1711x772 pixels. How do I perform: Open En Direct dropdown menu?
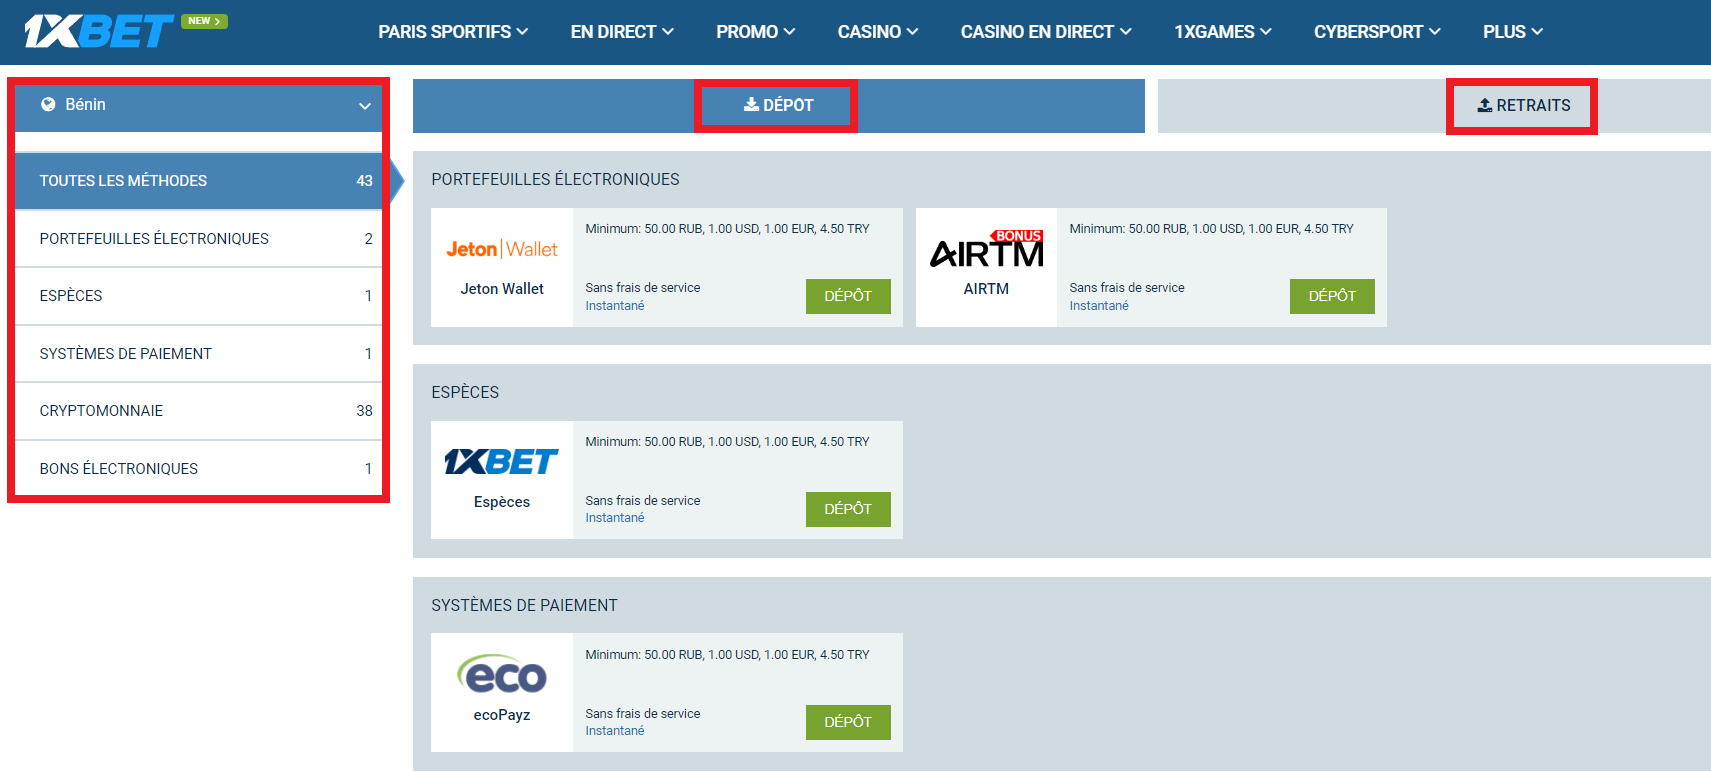point(622,32)
